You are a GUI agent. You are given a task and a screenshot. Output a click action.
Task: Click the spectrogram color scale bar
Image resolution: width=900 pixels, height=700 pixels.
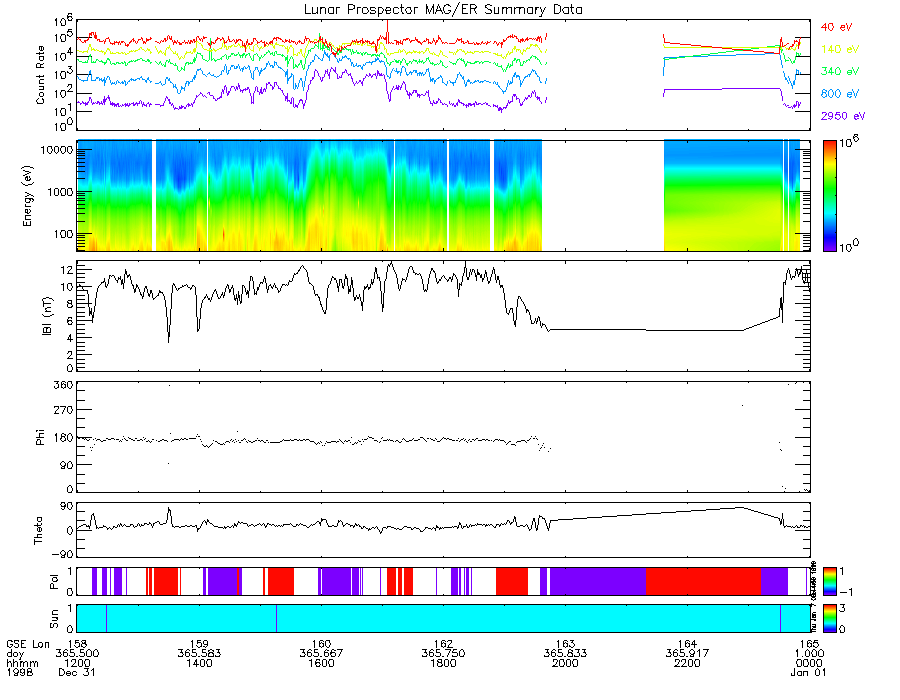(x=829, y=196)
